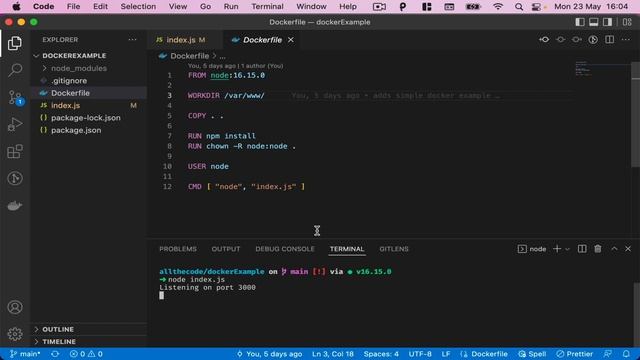The image size is (640, 360).
Task: Synchronize changes in status bar
Action: pyautogui.click(x=55, y=354)
